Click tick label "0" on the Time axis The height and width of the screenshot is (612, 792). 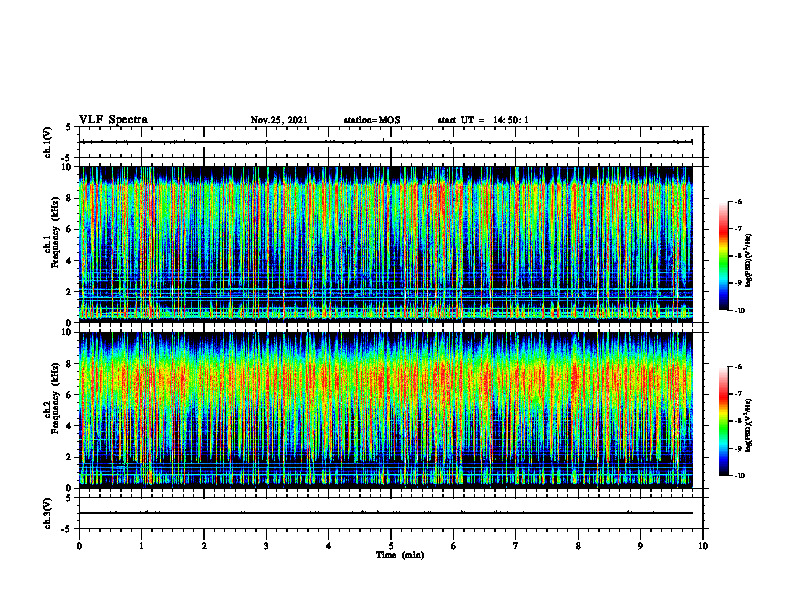(79, 546)
